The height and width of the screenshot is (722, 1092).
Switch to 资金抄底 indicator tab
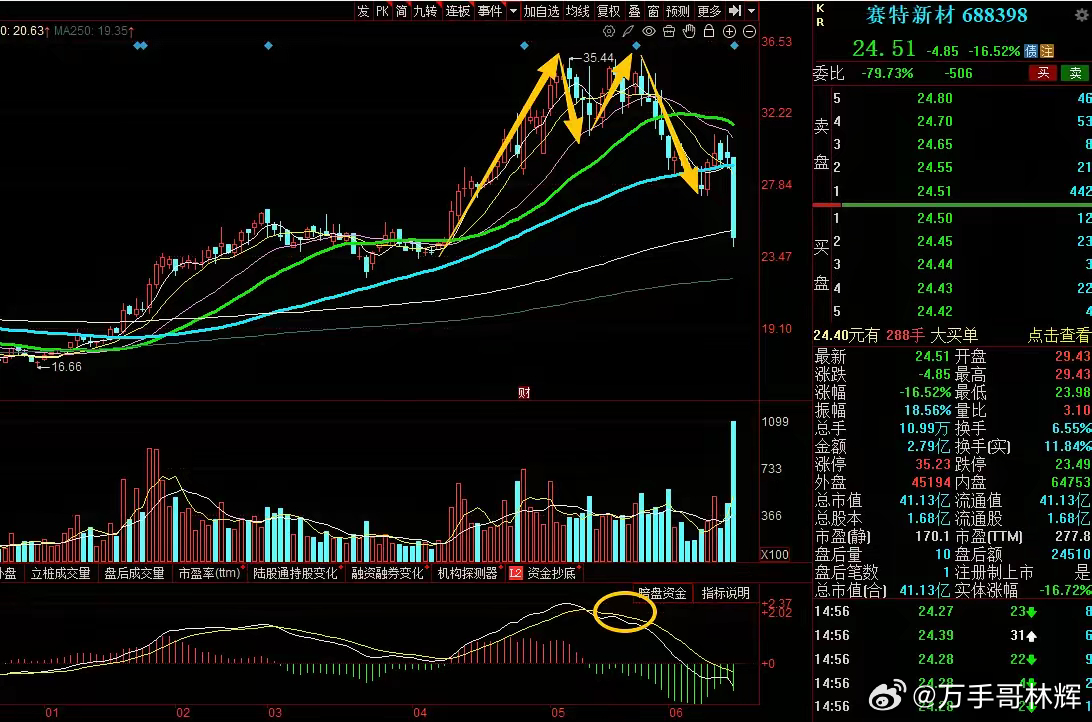pyautogui.click(x=552, y=573)
